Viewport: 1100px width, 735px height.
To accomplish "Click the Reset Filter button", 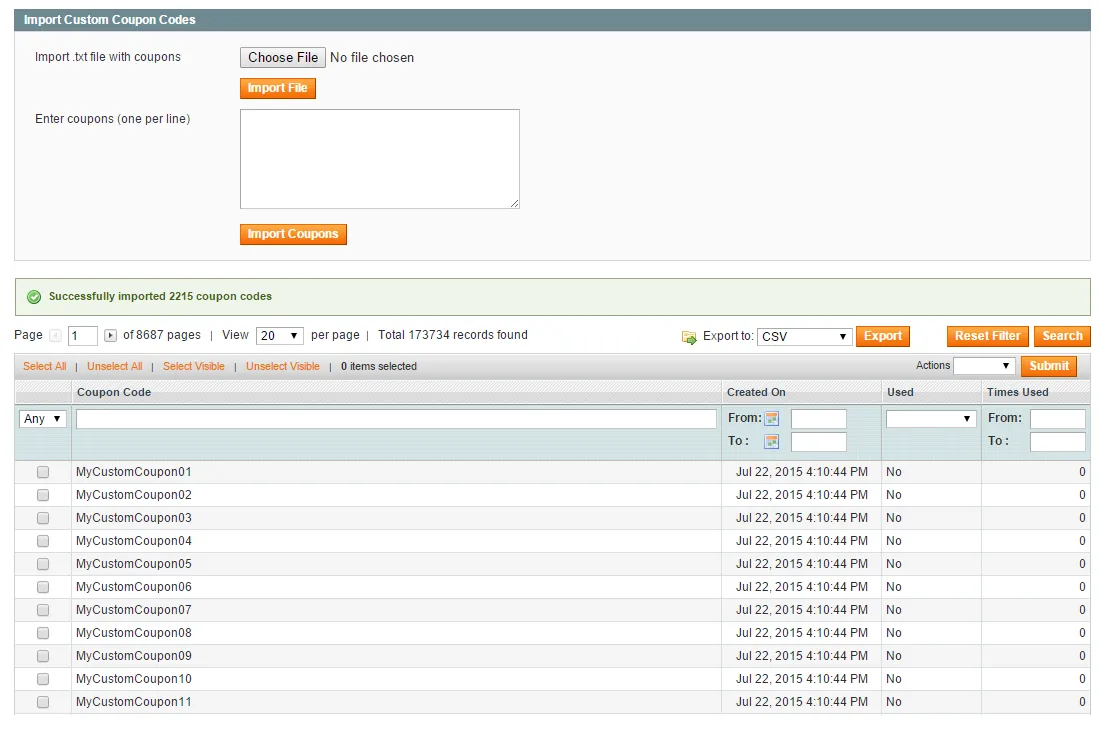I will coord(987,337).
